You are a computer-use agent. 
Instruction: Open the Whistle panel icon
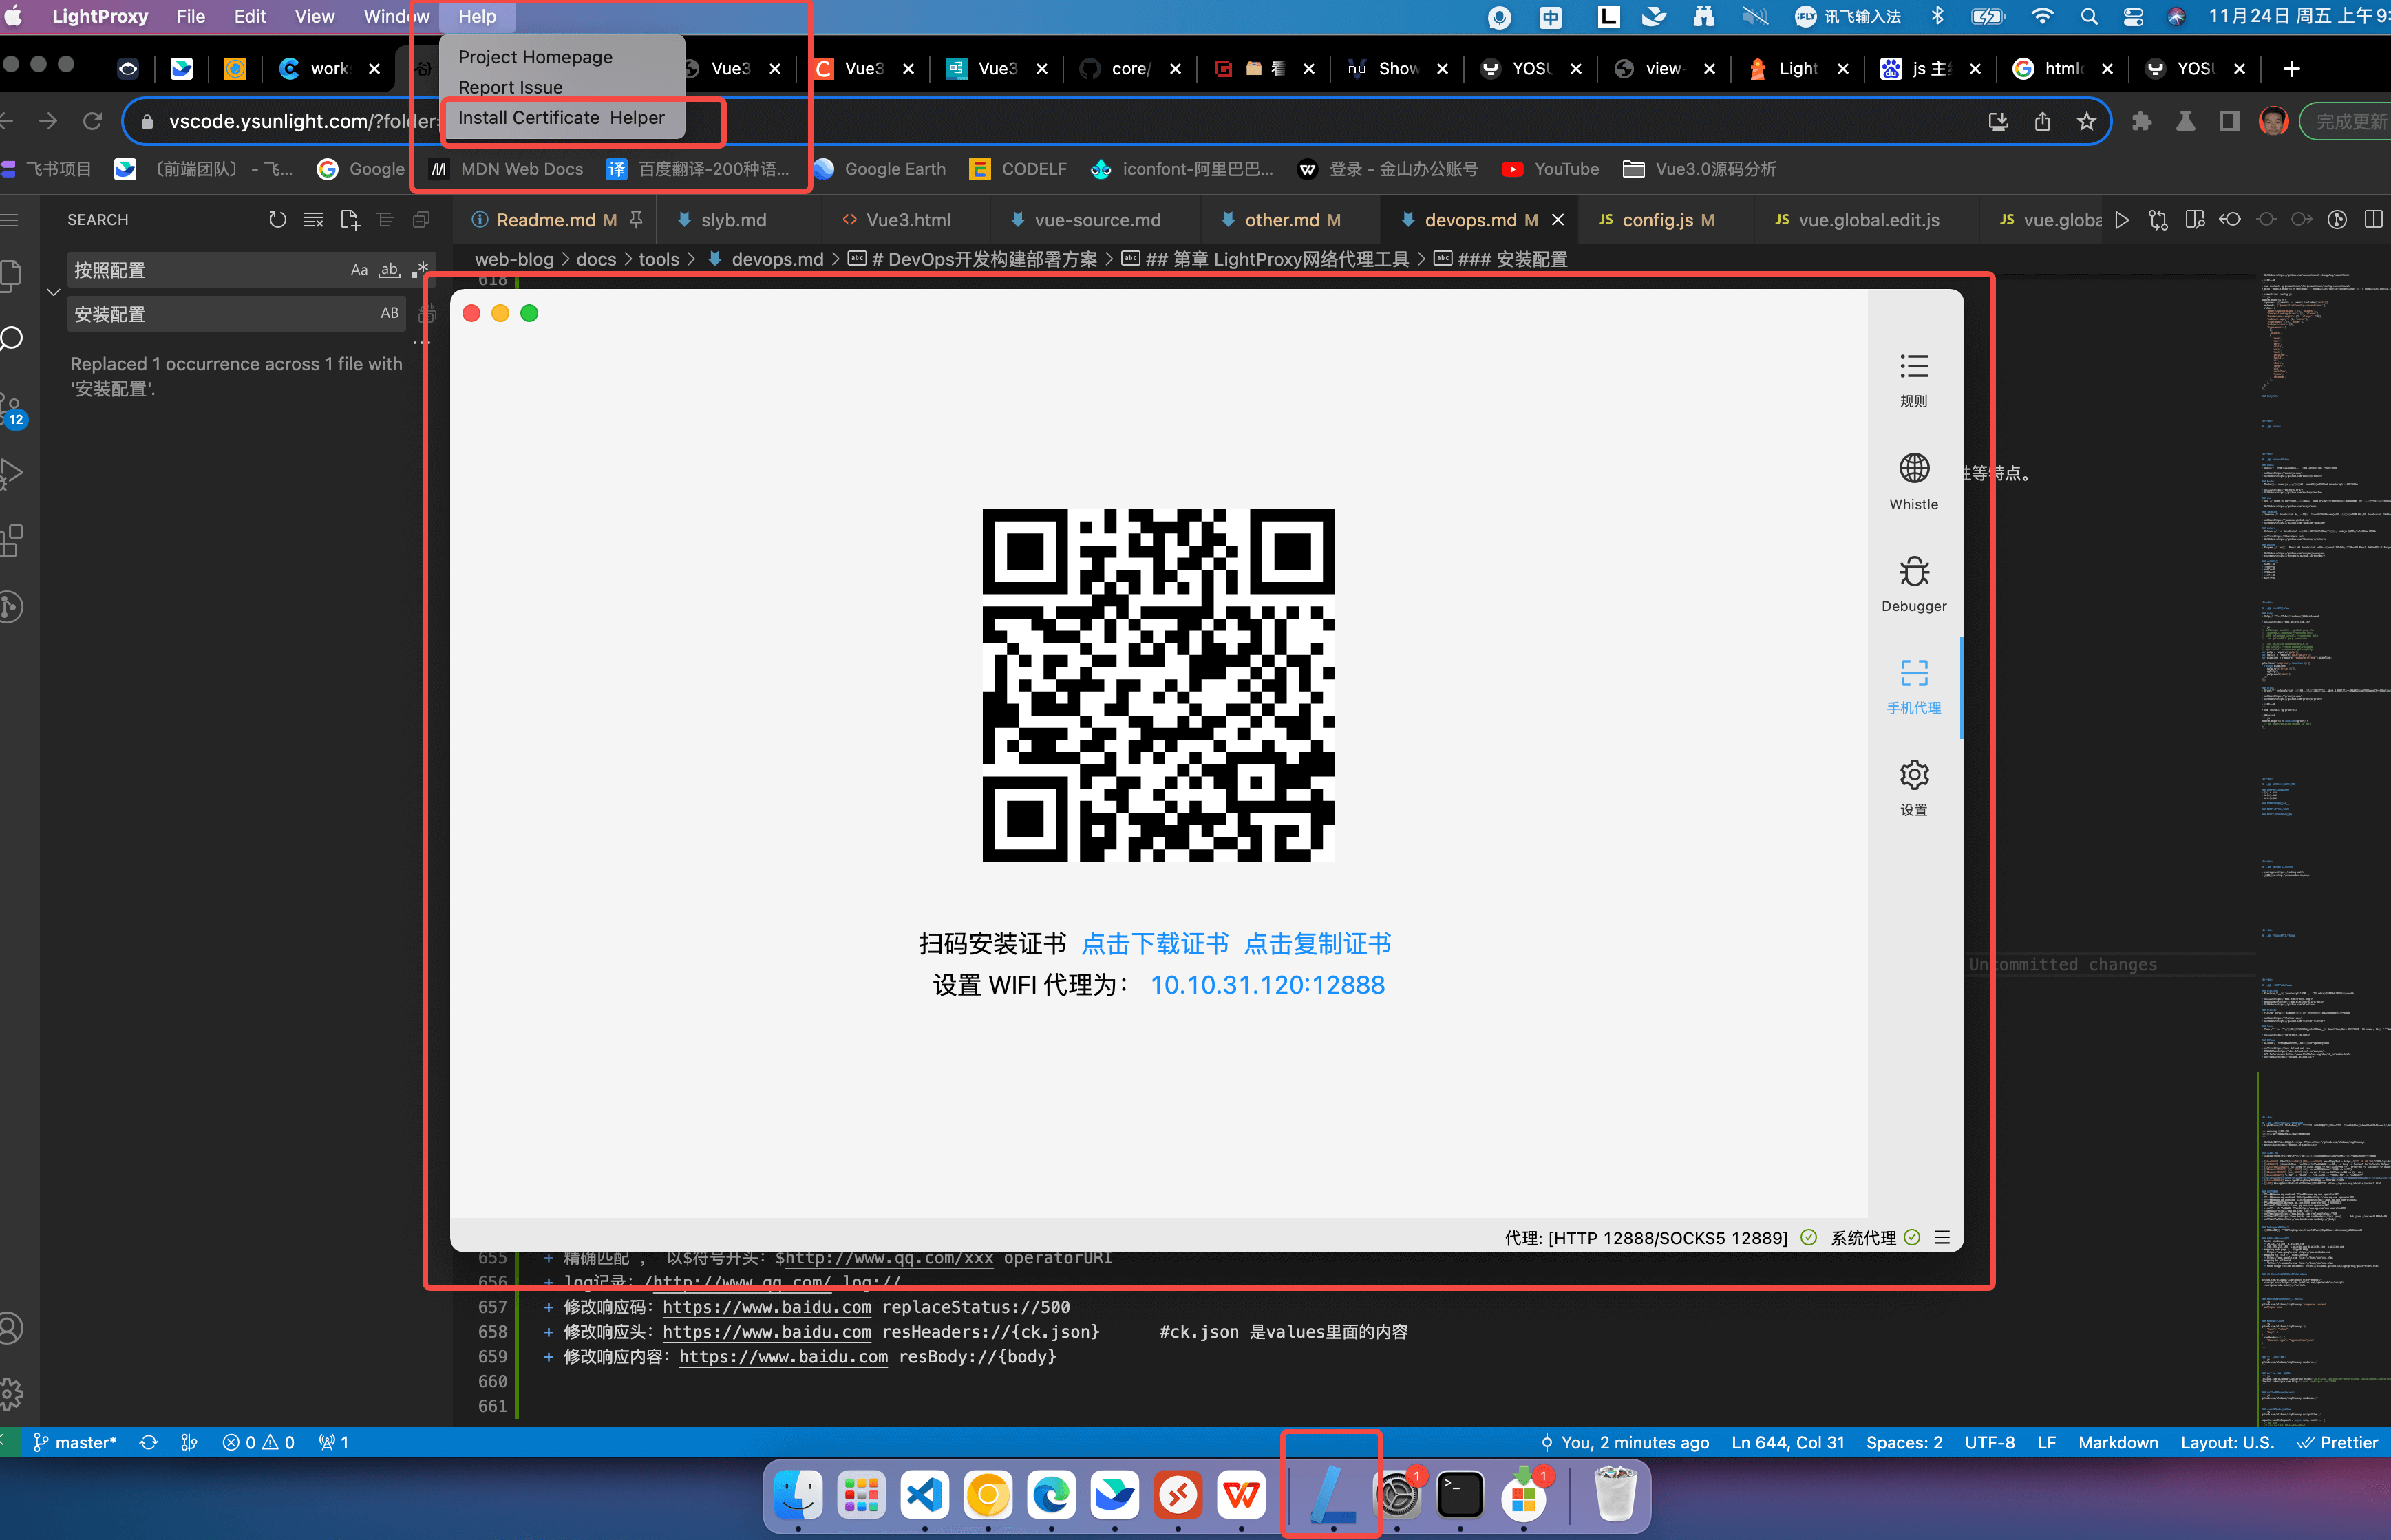pos(1913,469)
